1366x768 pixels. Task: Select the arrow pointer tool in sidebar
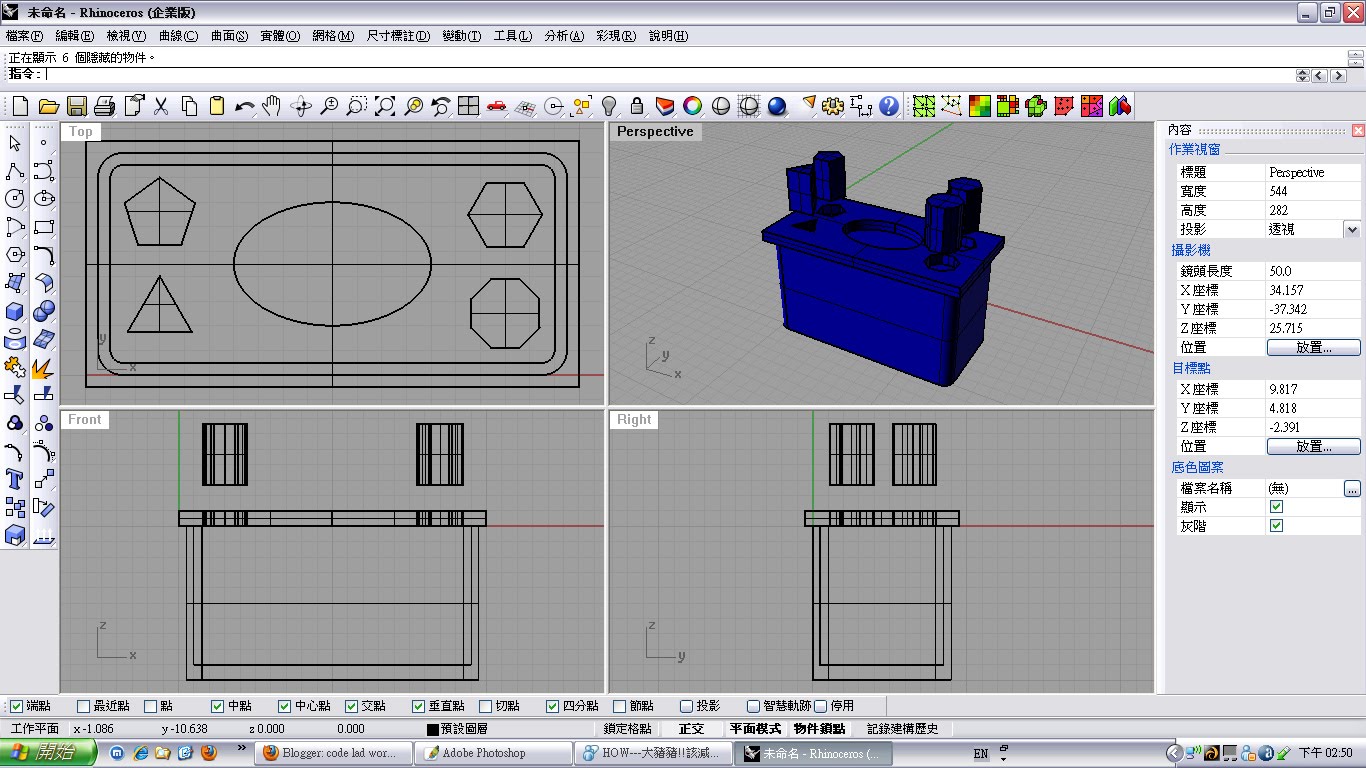point(15,143)
